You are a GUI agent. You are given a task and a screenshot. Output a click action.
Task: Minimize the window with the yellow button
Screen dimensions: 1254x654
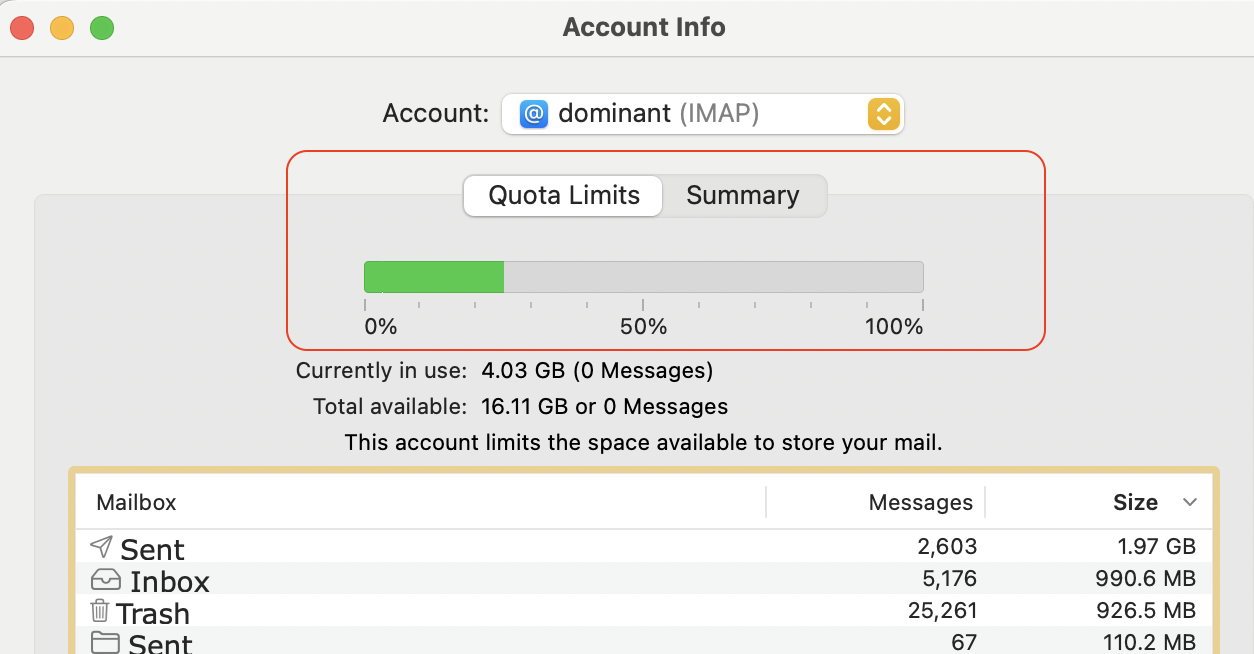click(62, 28)
